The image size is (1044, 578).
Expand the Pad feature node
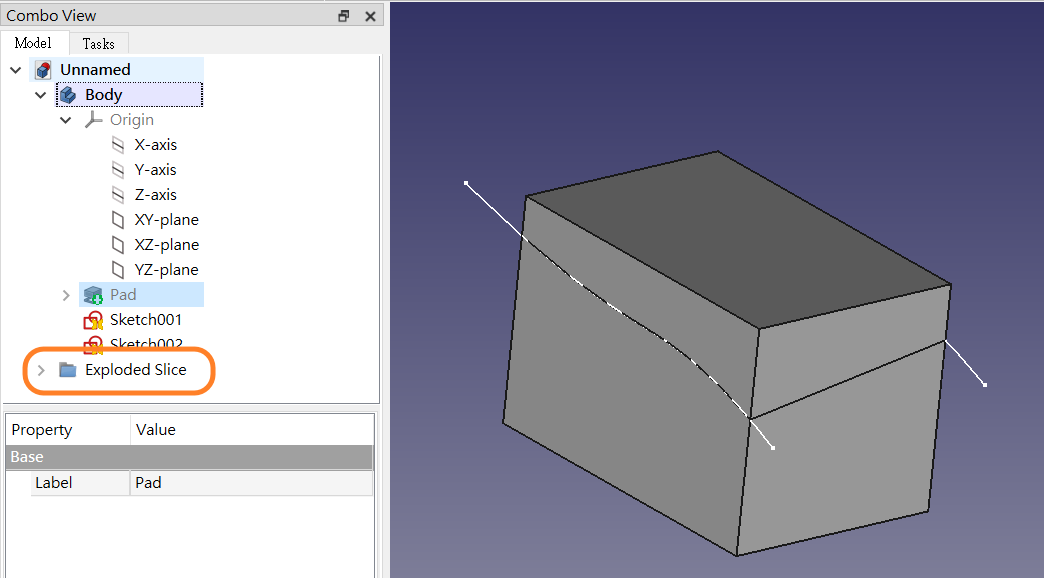point(66,295)
